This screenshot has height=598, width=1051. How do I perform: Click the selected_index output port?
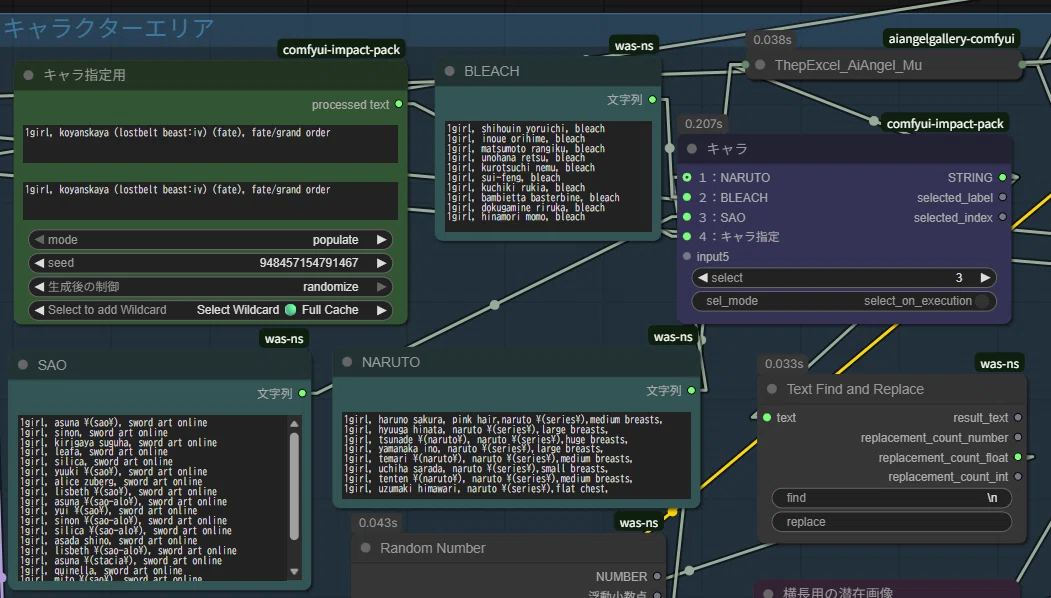(1003, 217)
